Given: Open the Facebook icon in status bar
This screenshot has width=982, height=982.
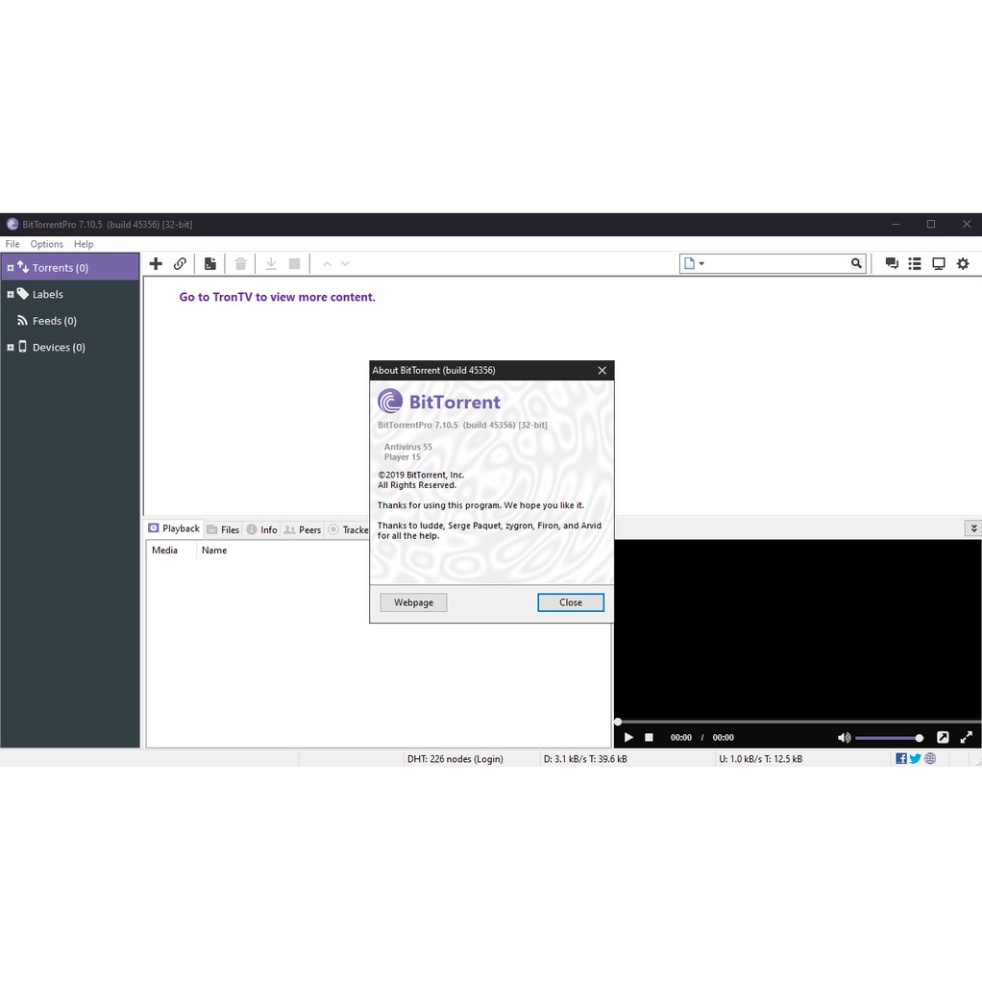Looking at the screenshot, I should (x=901, y=759).
